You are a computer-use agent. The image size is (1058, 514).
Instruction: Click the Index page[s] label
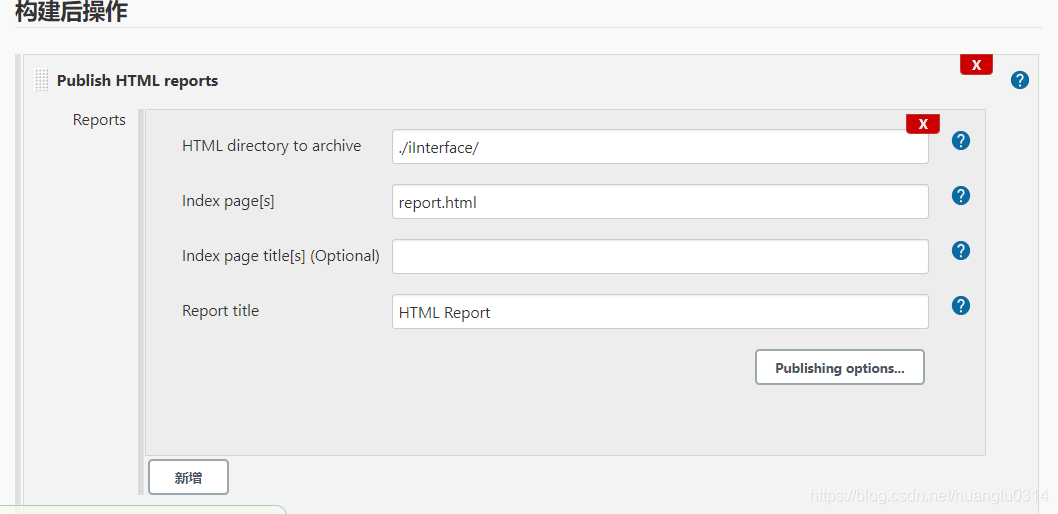tap(228, 201)
